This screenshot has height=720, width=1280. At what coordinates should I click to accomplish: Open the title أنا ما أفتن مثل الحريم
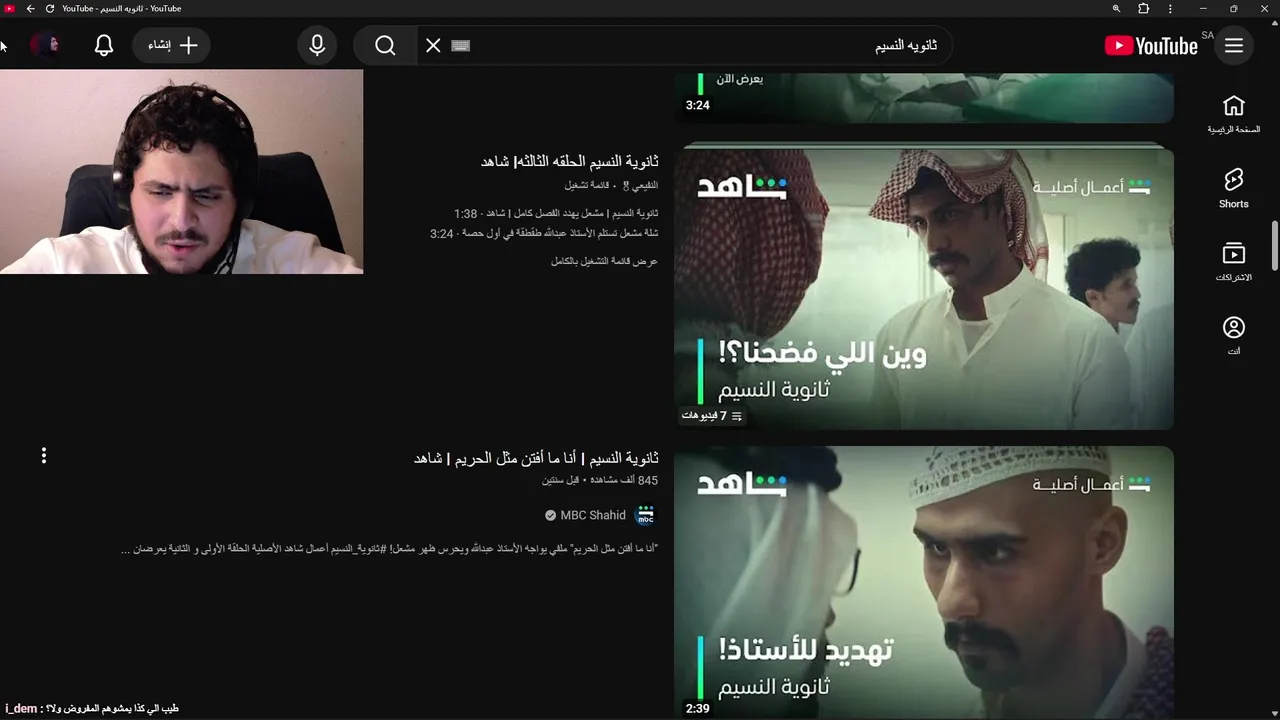click(536, 458)
